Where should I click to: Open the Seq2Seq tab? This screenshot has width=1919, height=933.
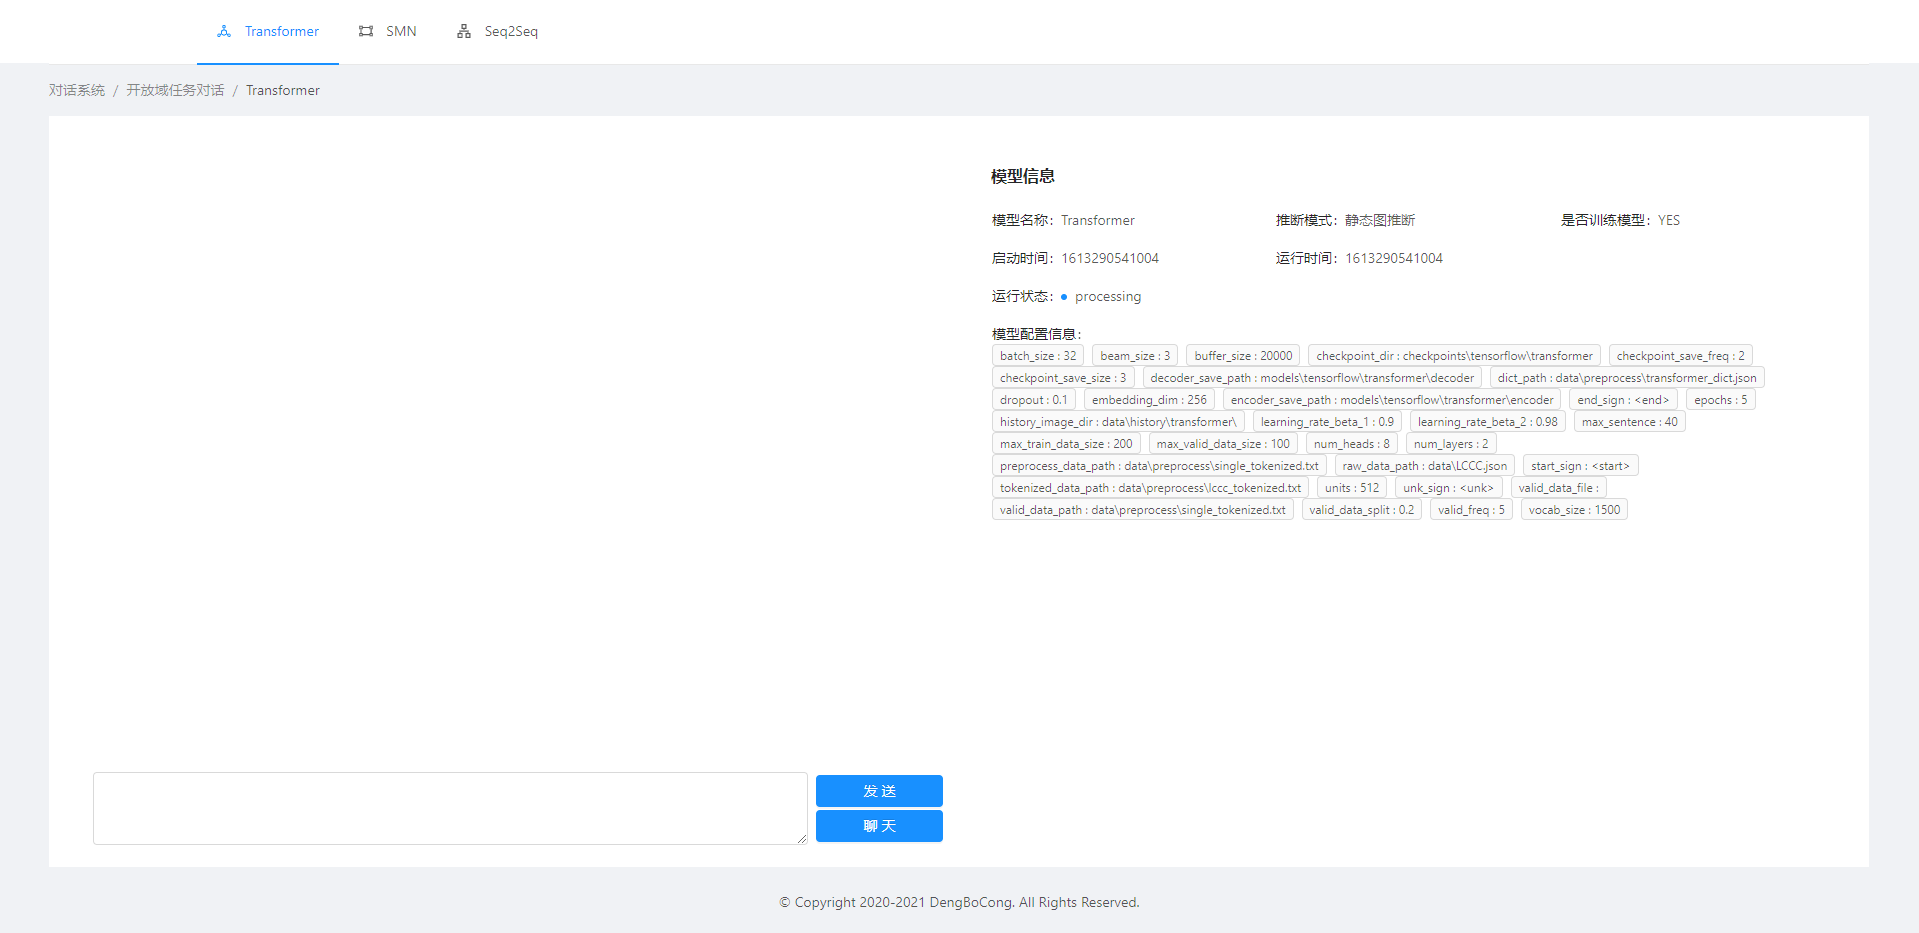497,32
